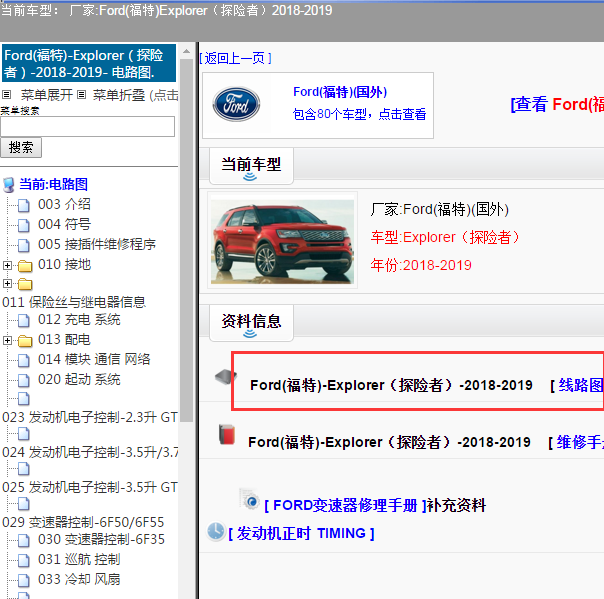Image resolution: width=604 pixels, height=599 pixels.
Task: Open 023 发动机电子控制-2.3升 GT tree item
Action: 90,418
